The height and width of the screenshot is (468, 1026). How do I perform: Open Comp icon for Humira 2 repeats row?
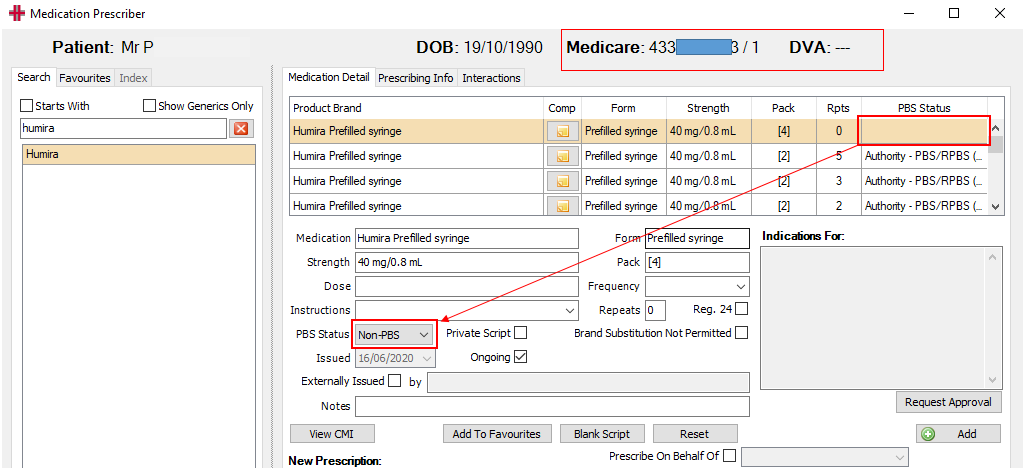pos(562,206)
